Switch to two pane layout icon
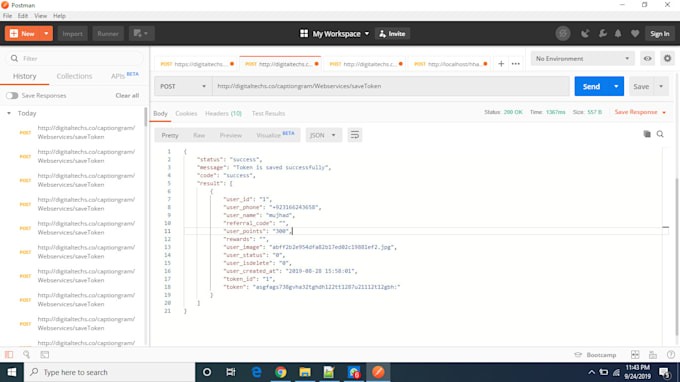Viewport: 680px width, 382px height. pos(635,355)
